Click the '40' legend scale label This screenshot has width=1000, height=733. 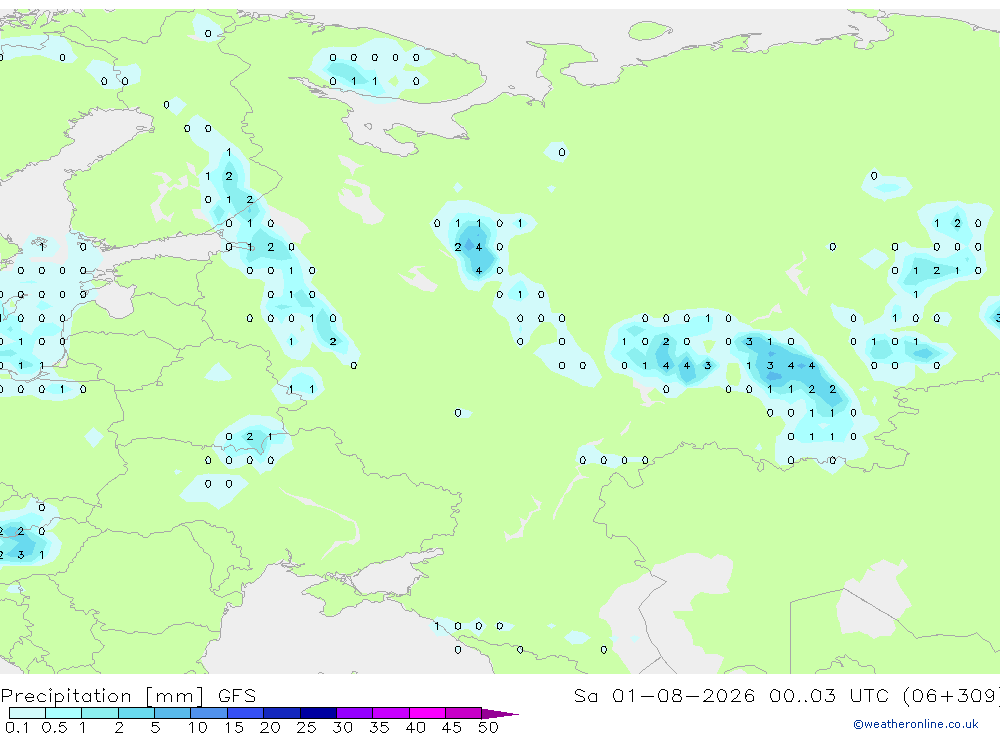click(x=415, y=727)
